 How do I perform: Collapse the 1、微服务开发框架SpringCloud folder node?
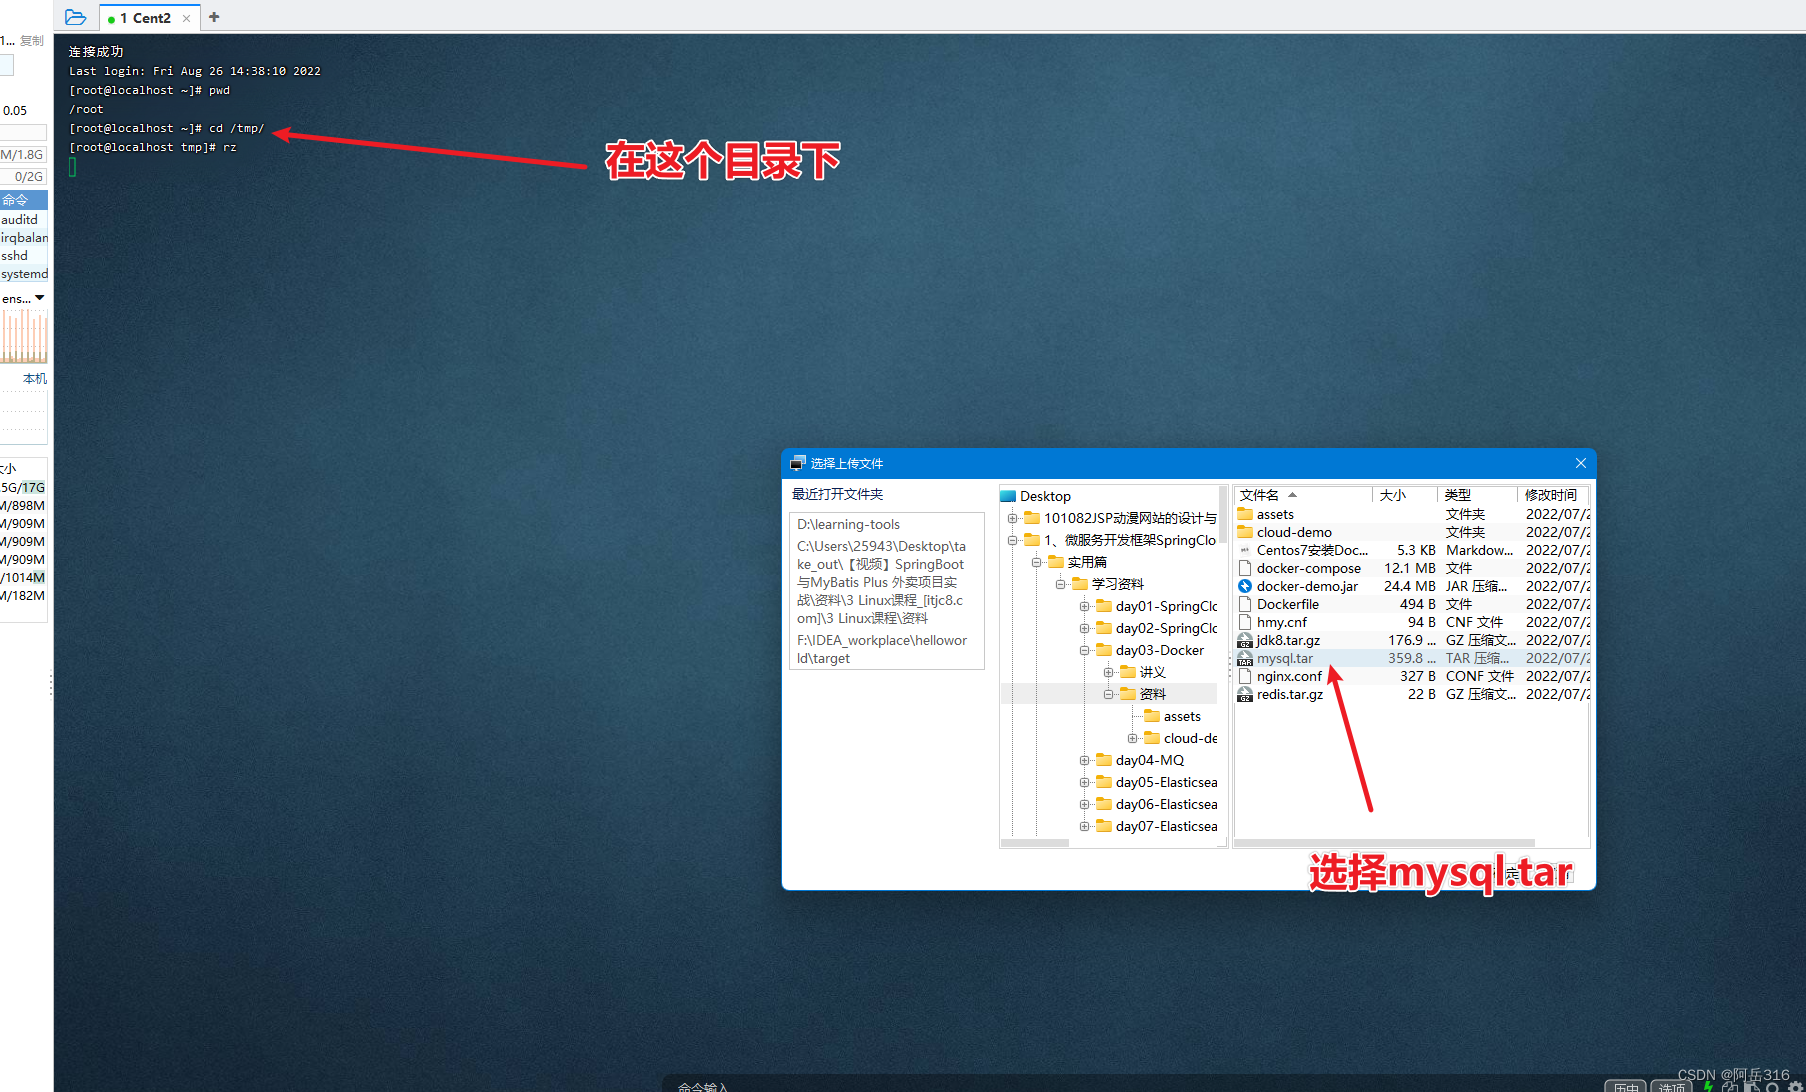pyautogui.click(x=1012, y=540)
